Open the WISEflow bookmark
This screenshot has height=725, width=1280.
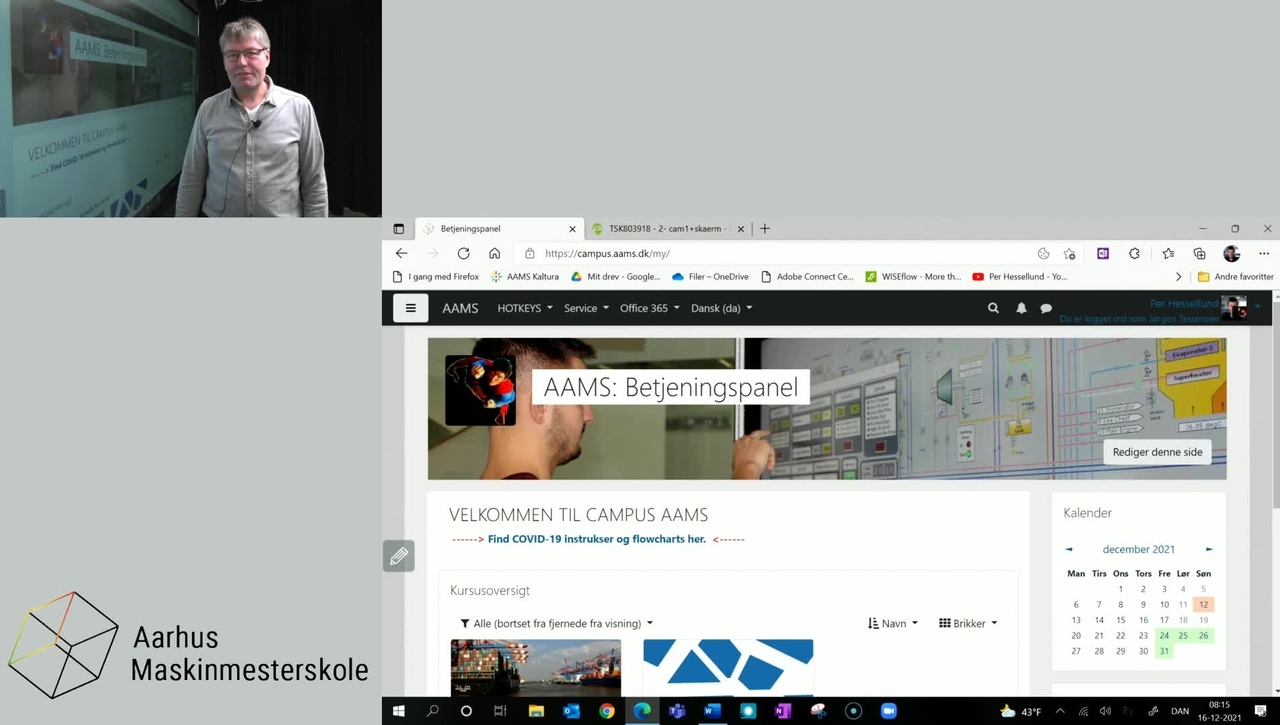pos(913,277)
